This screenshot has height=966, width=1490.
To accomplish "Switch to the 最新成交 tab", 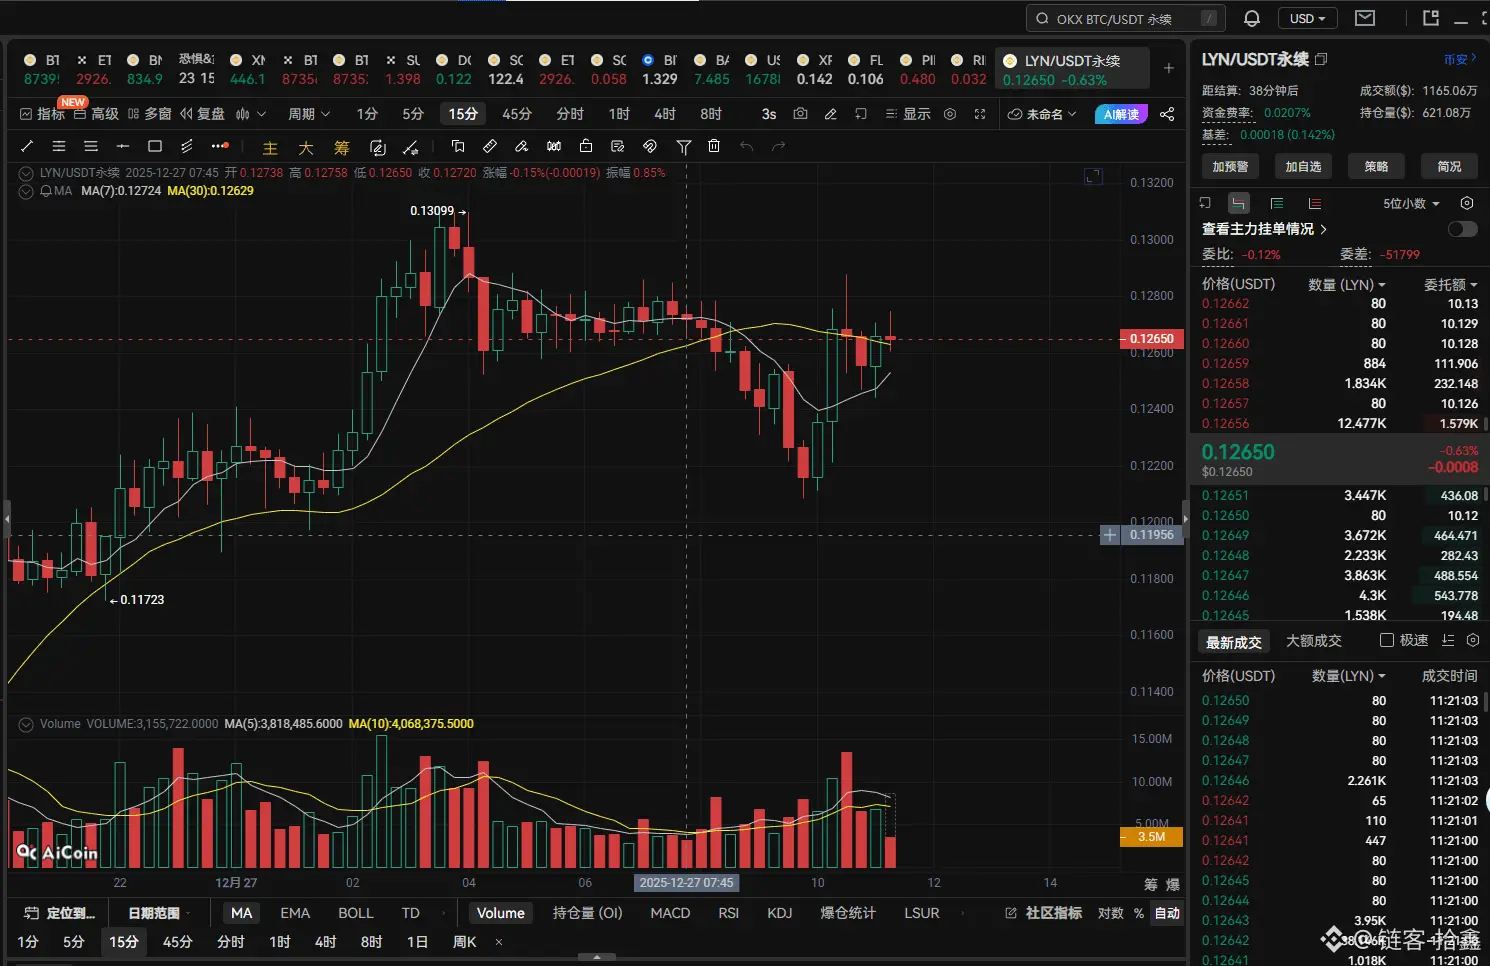I will click(x=1234, y=642).
